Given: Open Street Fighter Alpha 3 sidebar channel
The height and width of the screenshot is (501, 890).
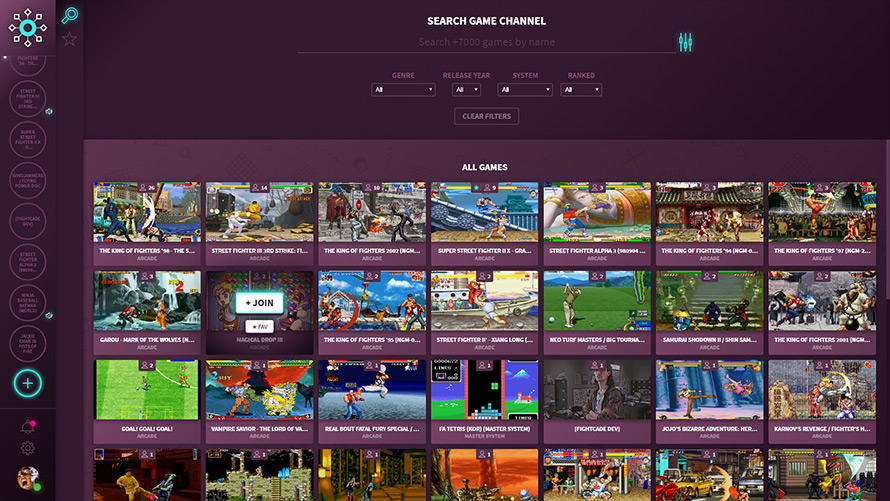Looking at the screenshot, I should point(27,262).
